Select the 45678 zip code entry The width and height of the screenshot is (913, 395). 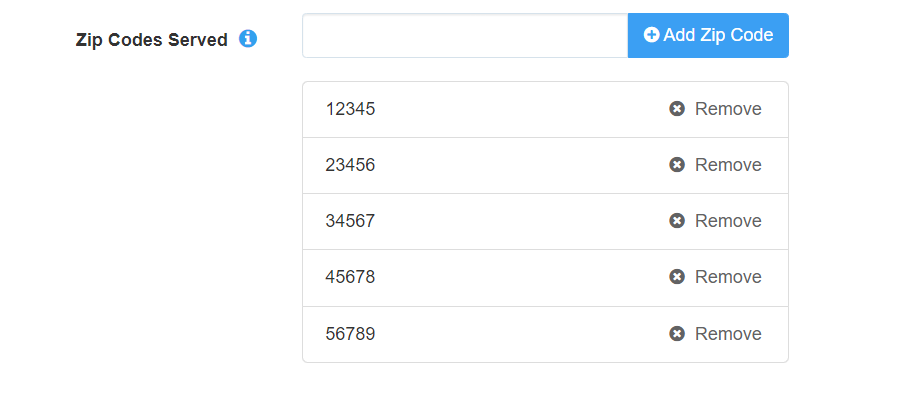point(351,277)
